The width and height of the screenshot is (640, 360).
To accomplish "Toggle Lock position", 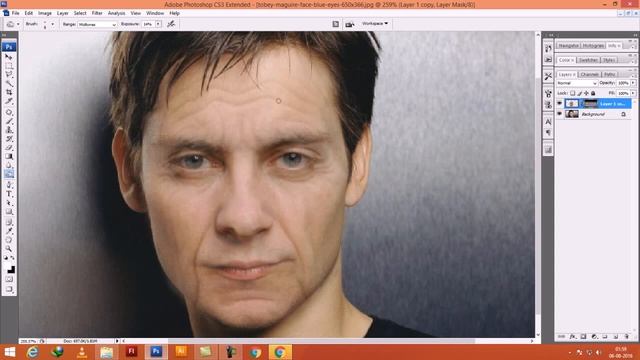I will tap(586, 93).
